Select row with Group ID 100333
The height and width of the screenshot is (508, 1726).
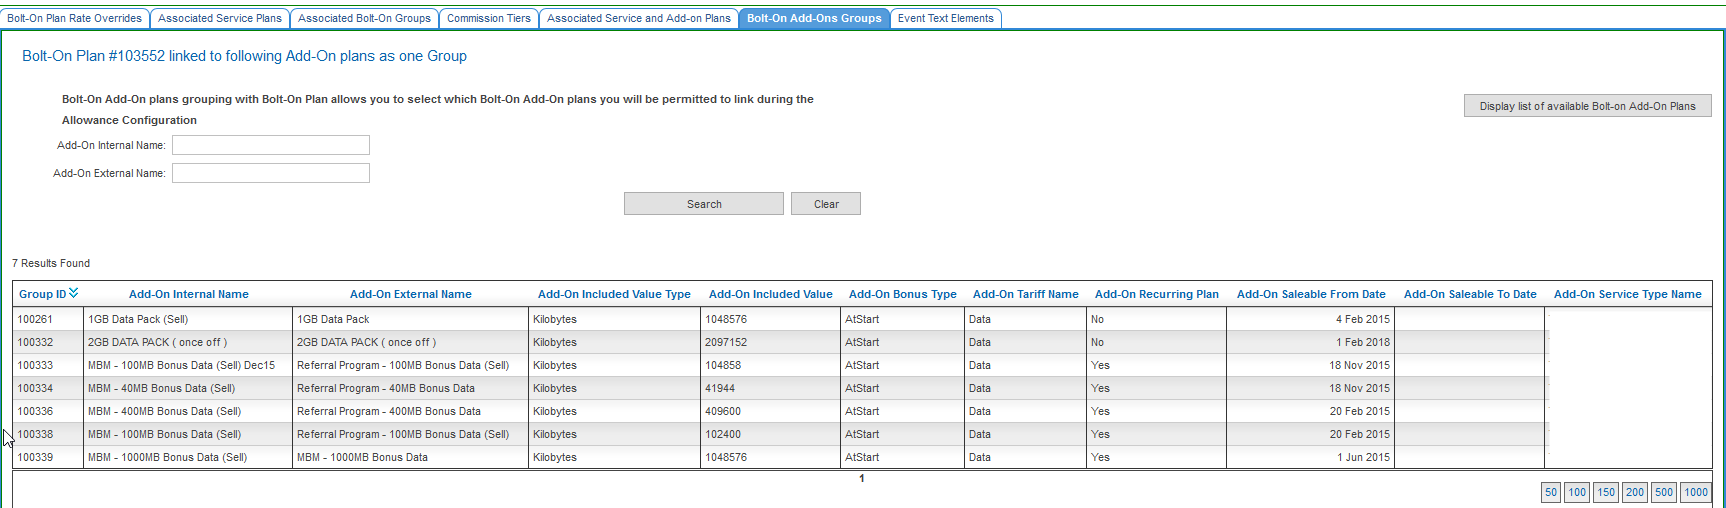point(35,365)
